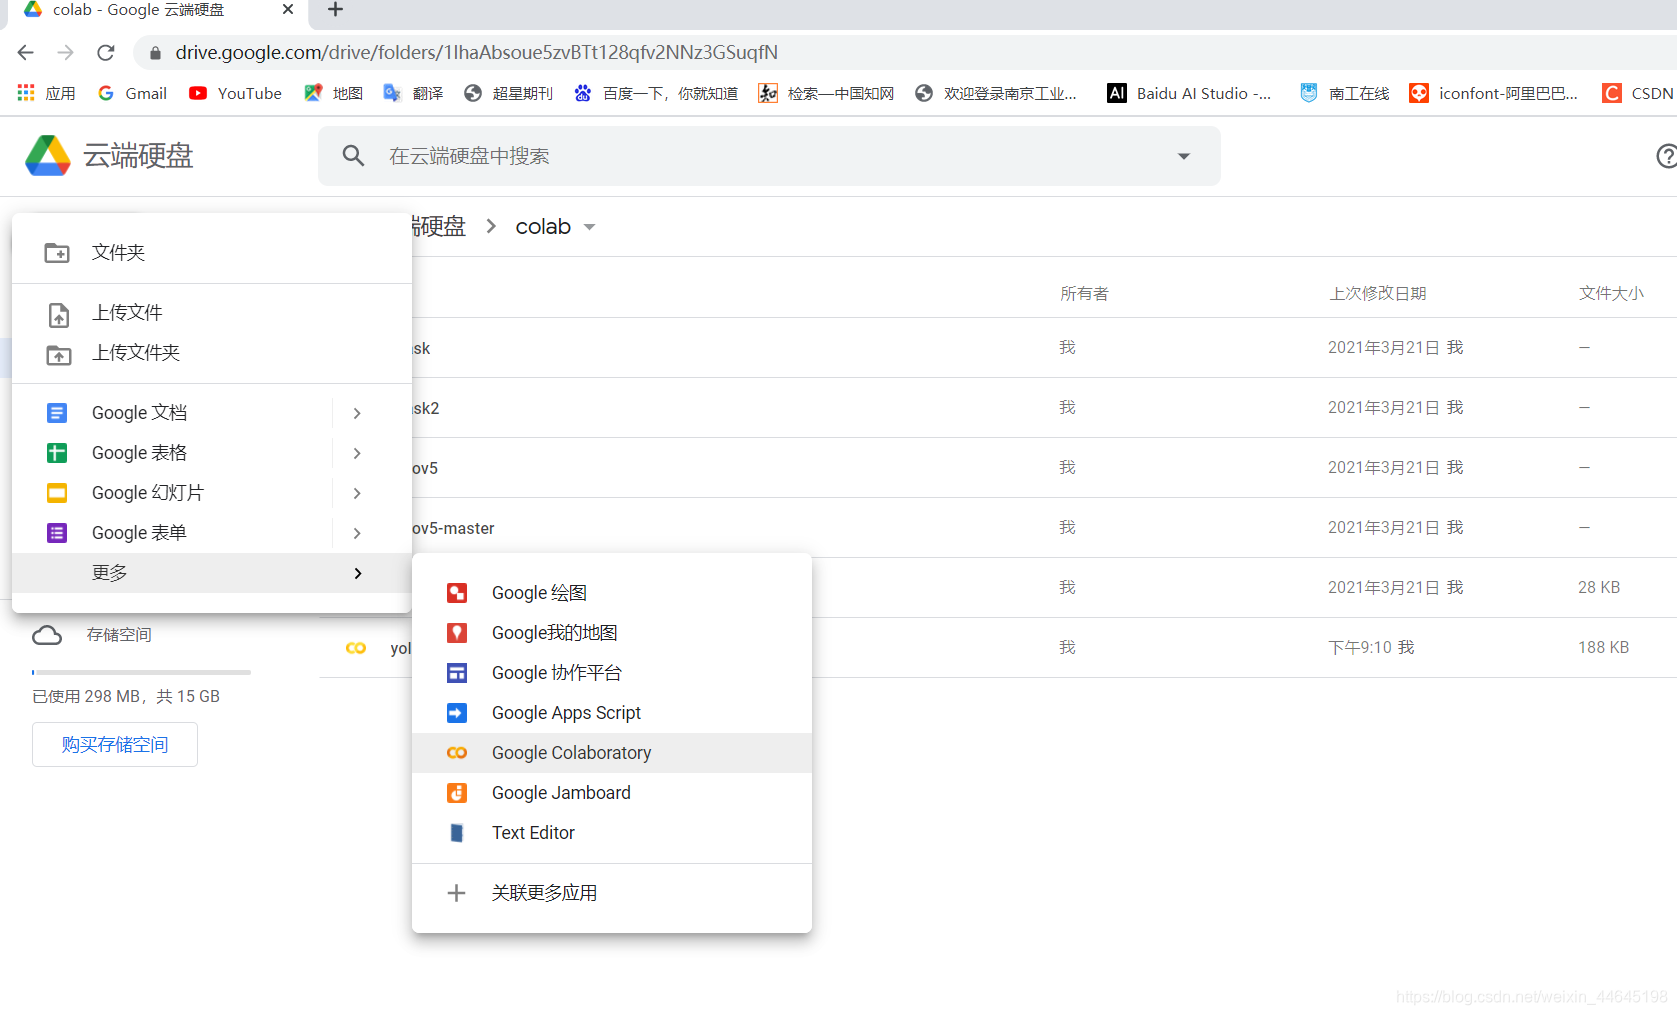Expand the Google 文档 submenu arrow
Viewport: 1677px width, 1015px height.
(357, 413)
